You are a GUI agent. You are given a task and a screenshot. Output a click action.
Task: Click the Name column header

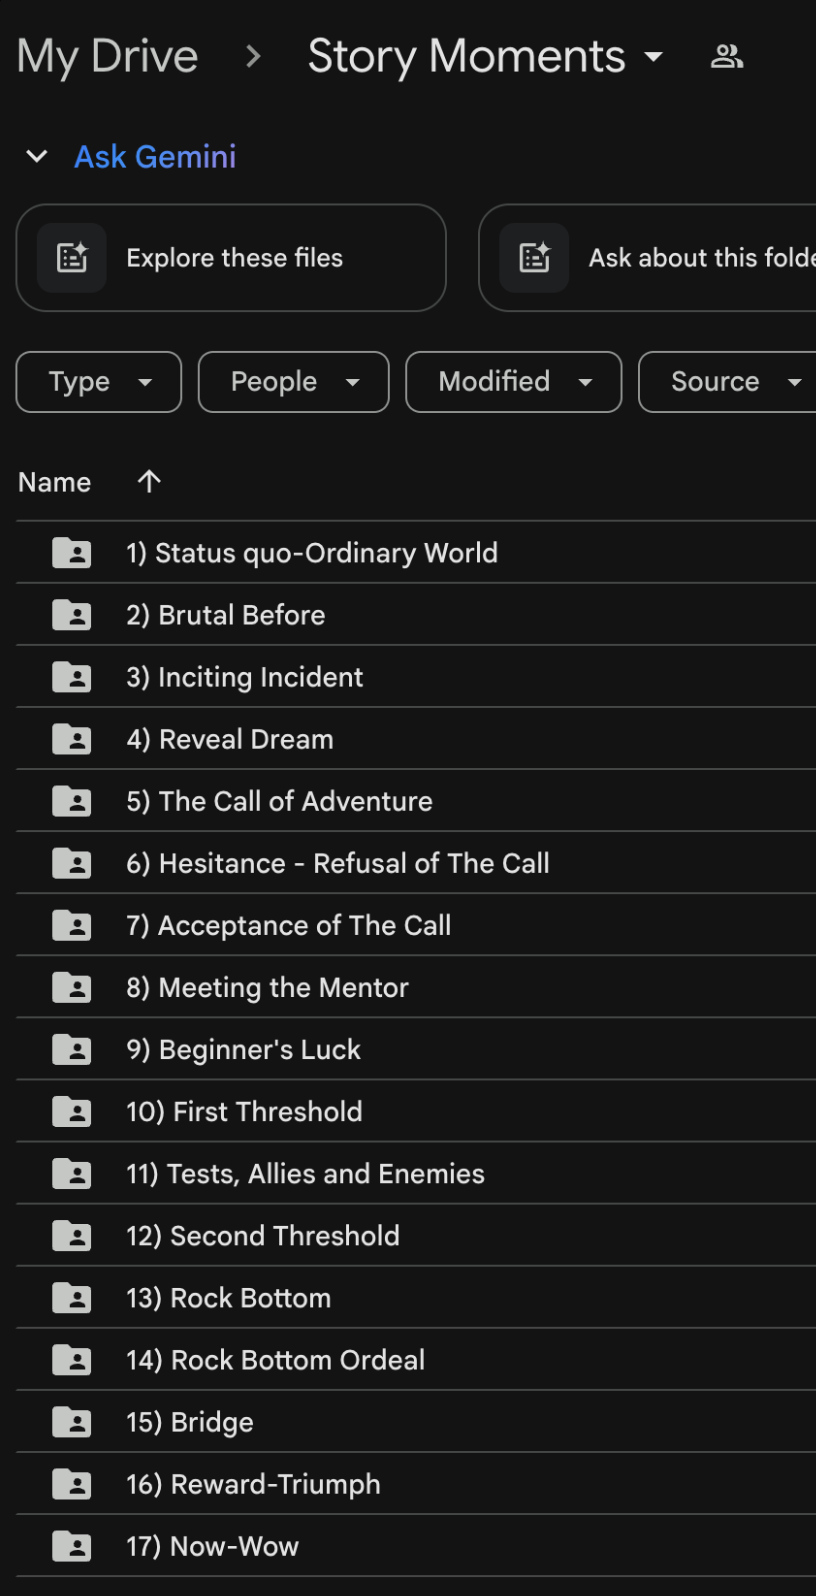click(55, 482)
